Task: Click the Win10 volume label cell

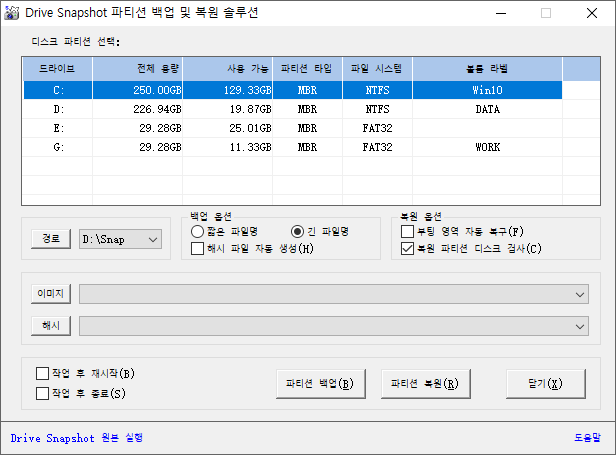Action: [488, 90]
